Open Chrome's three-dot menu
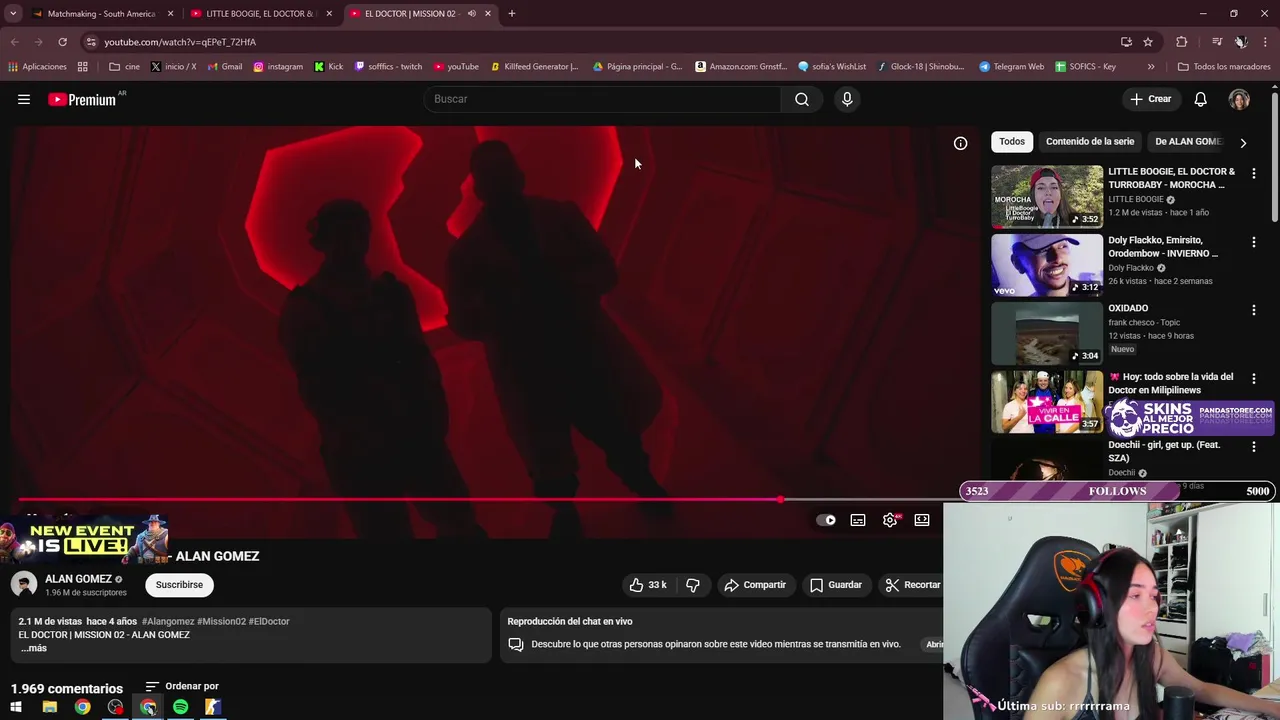This screenshot has width=1280, height=720. [x=1265, y=42]
